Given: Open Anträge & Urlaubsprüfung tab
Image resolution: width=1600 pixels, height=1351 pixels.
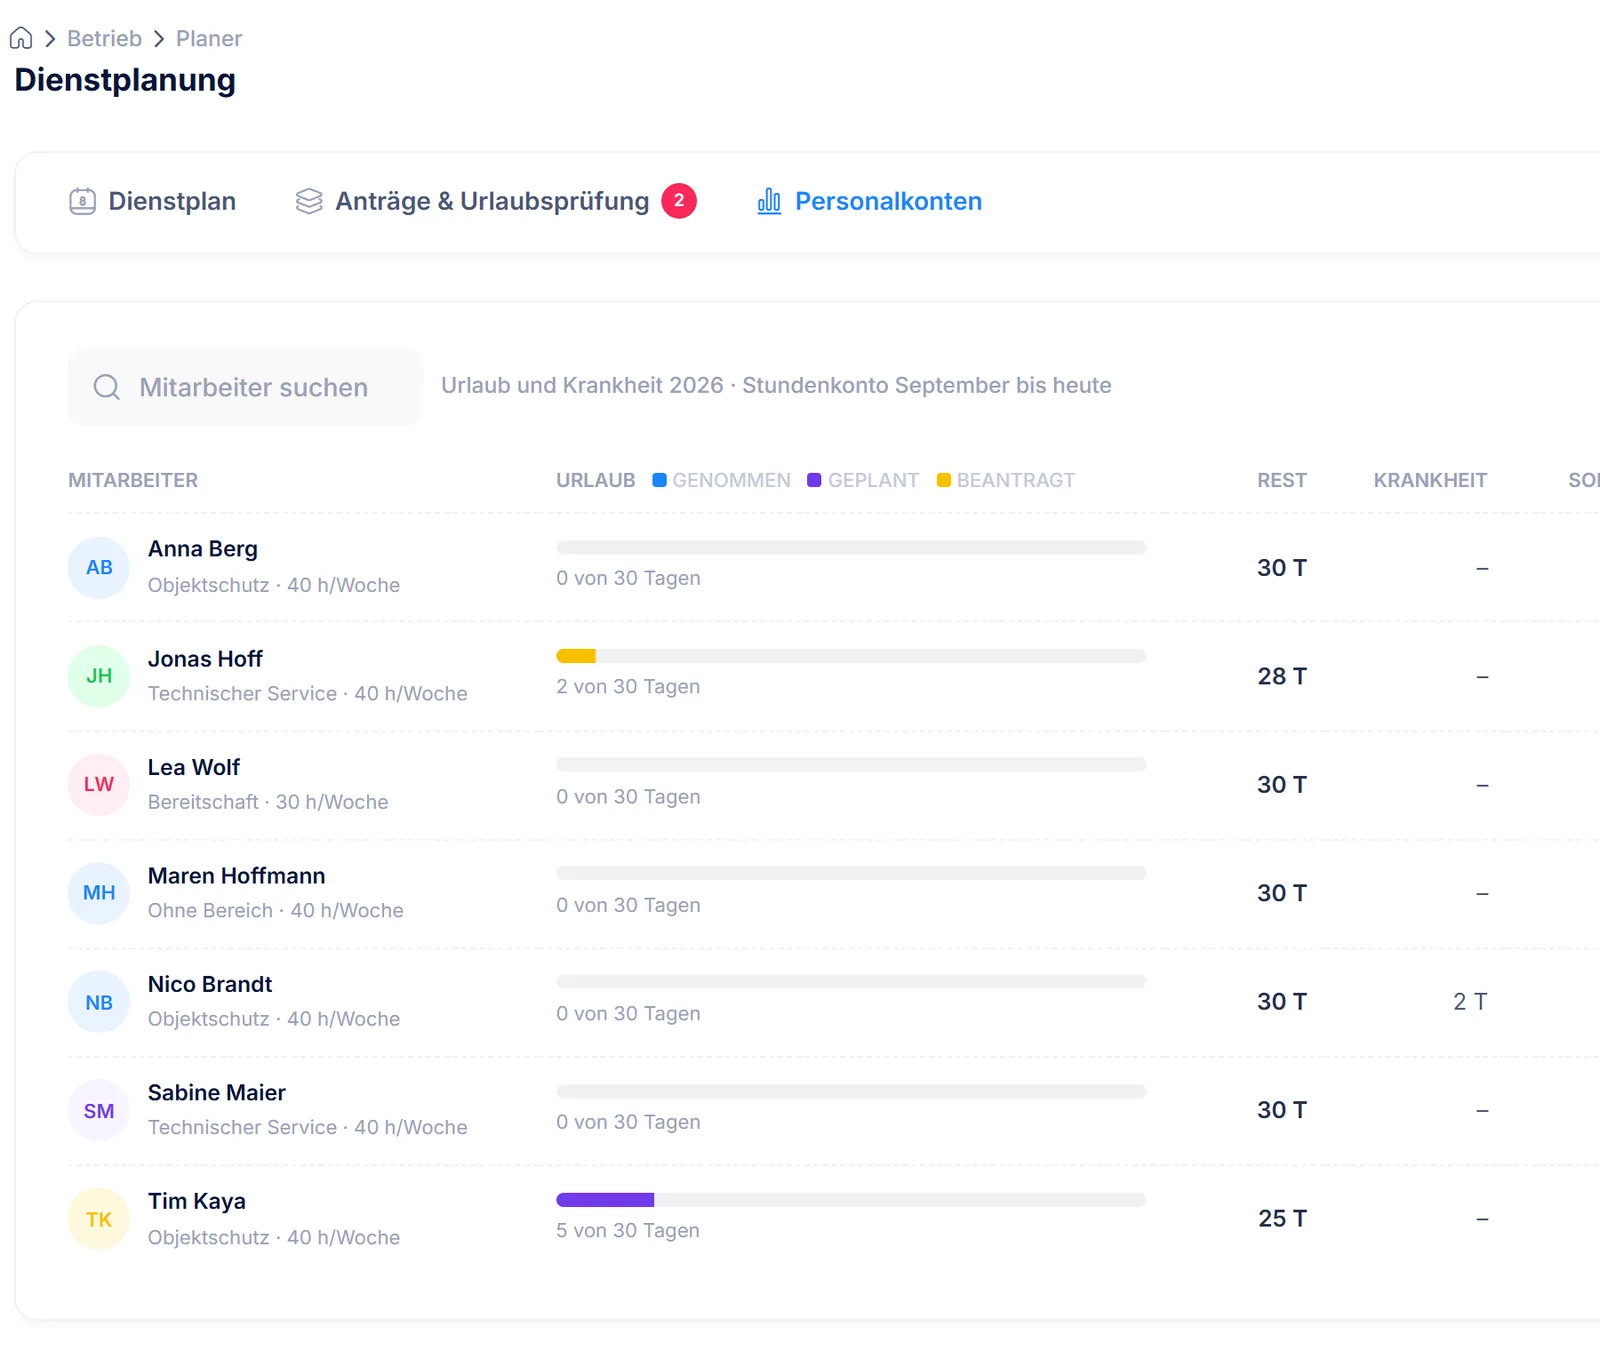Looking at the screenshot, I should click(x=495, y=201).
